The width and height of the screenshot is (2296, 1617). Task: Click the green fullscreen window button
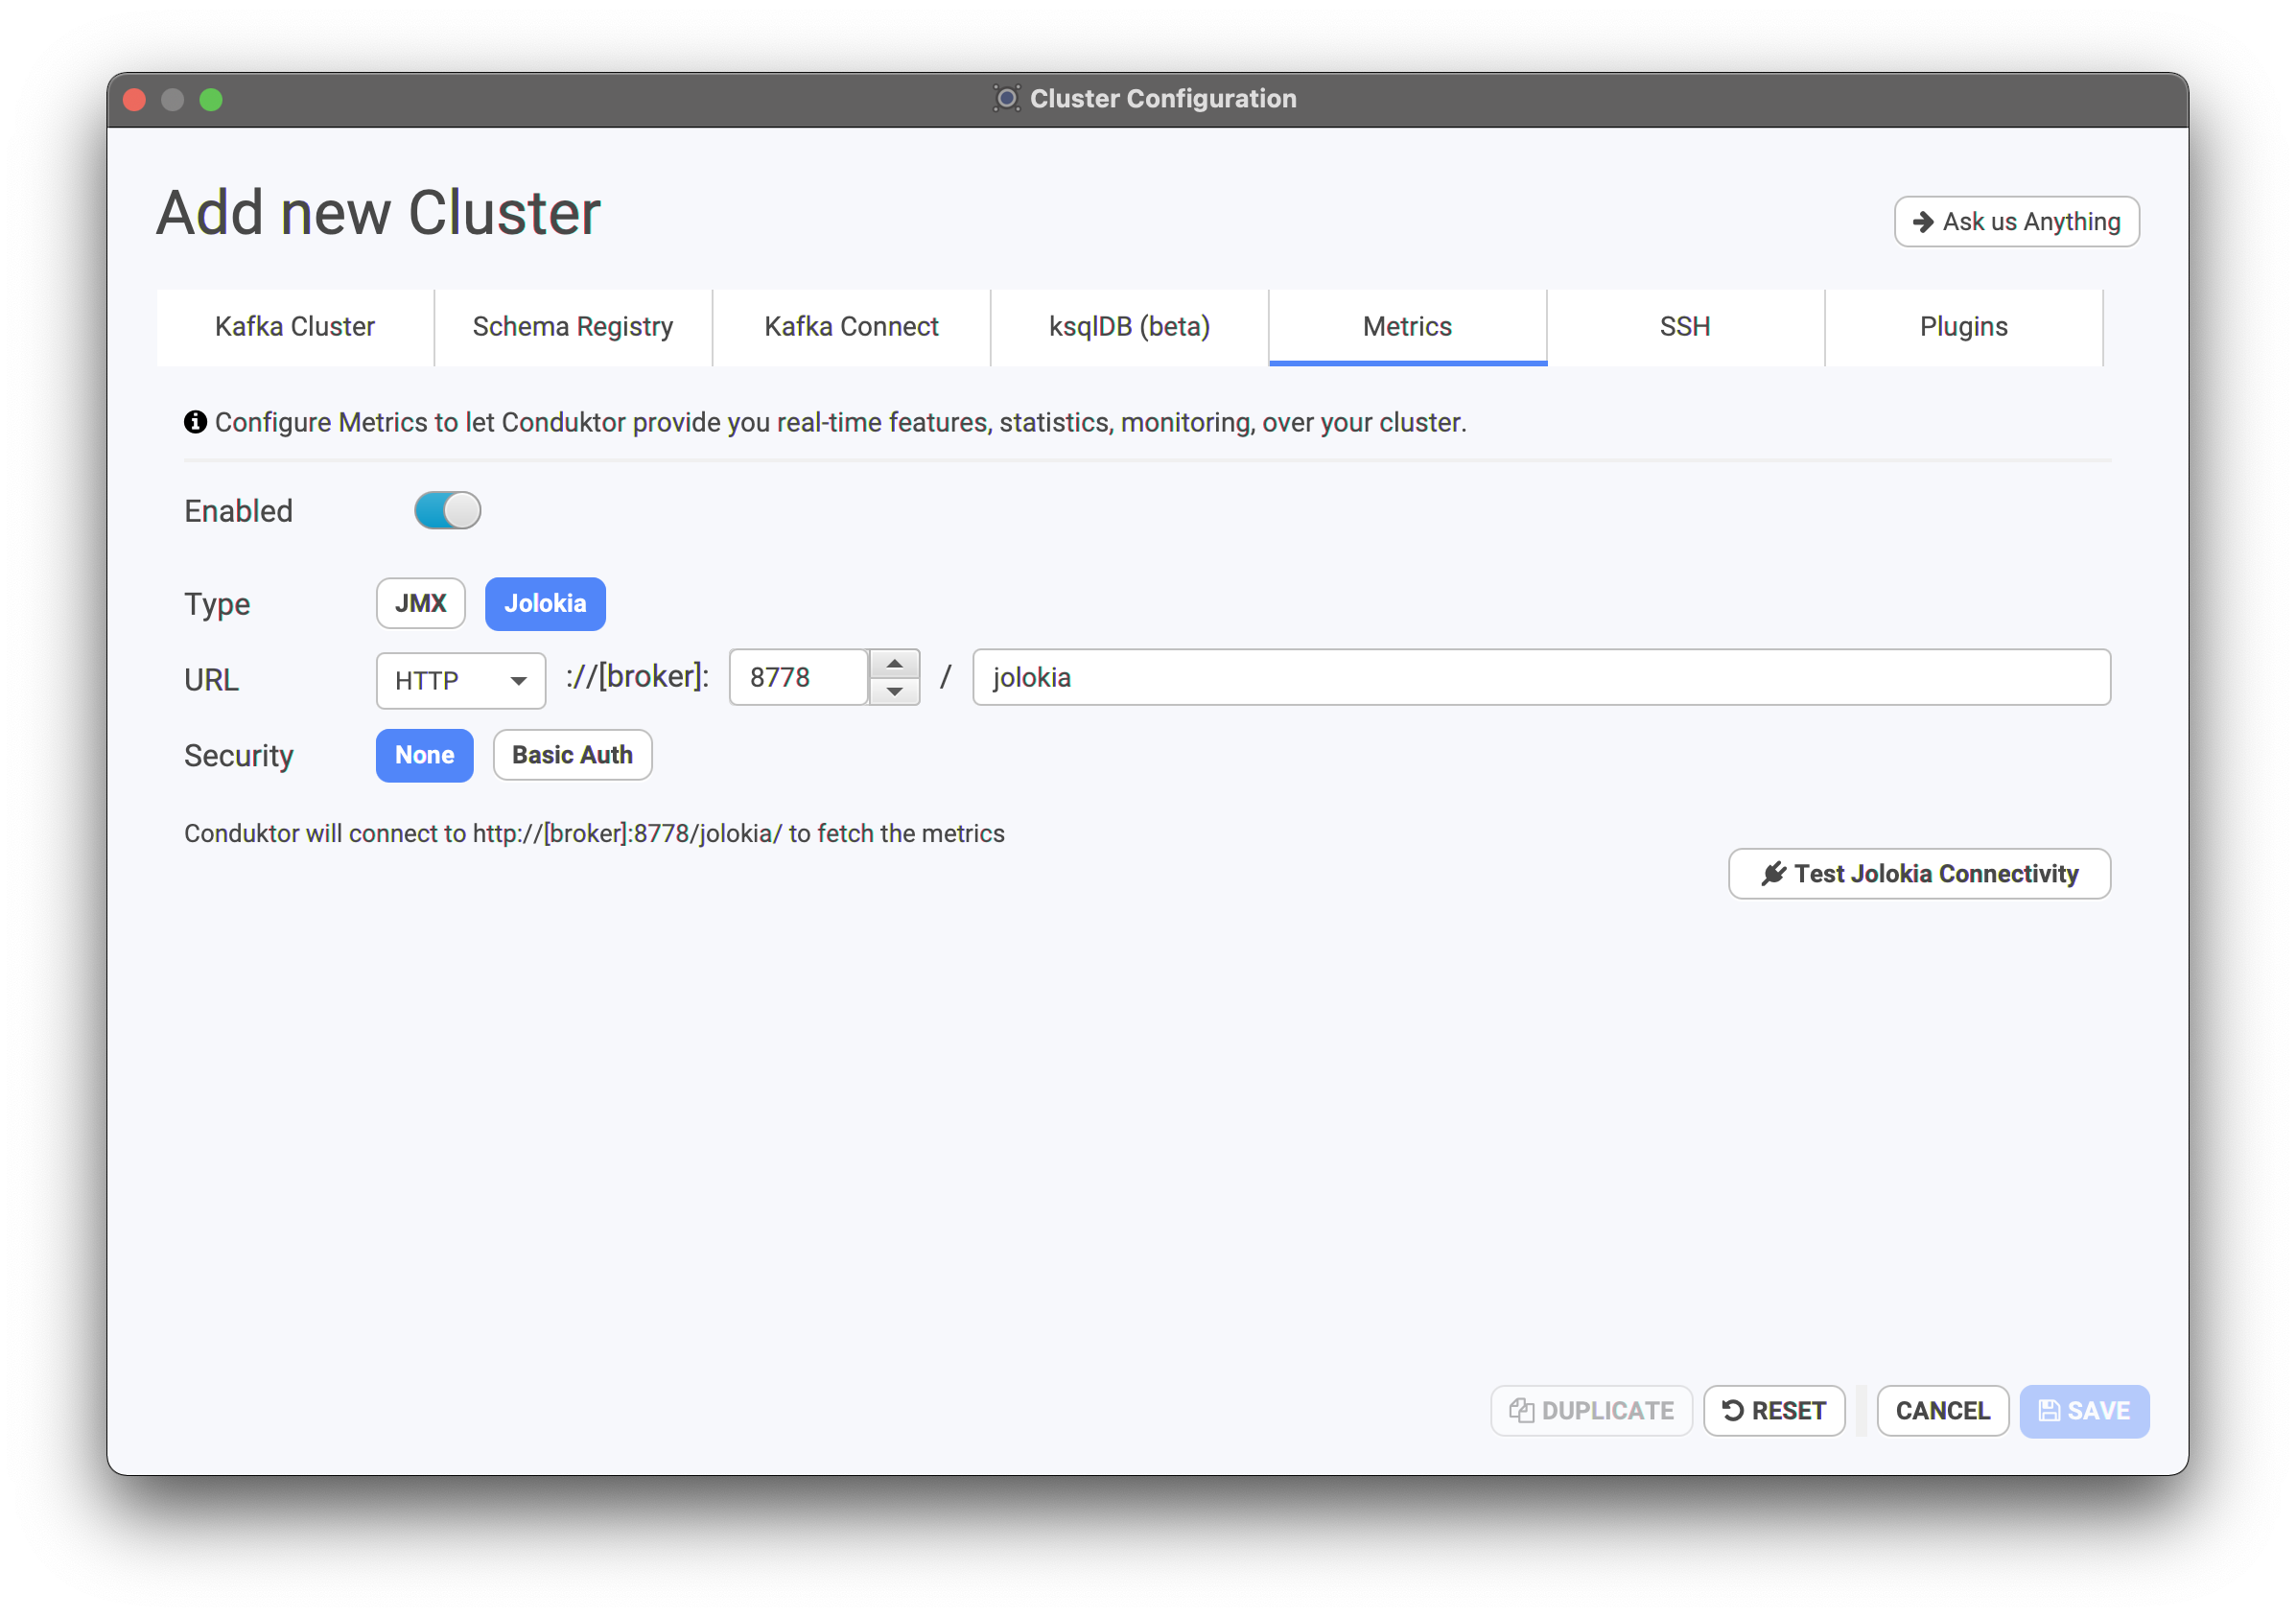point(211,99)
